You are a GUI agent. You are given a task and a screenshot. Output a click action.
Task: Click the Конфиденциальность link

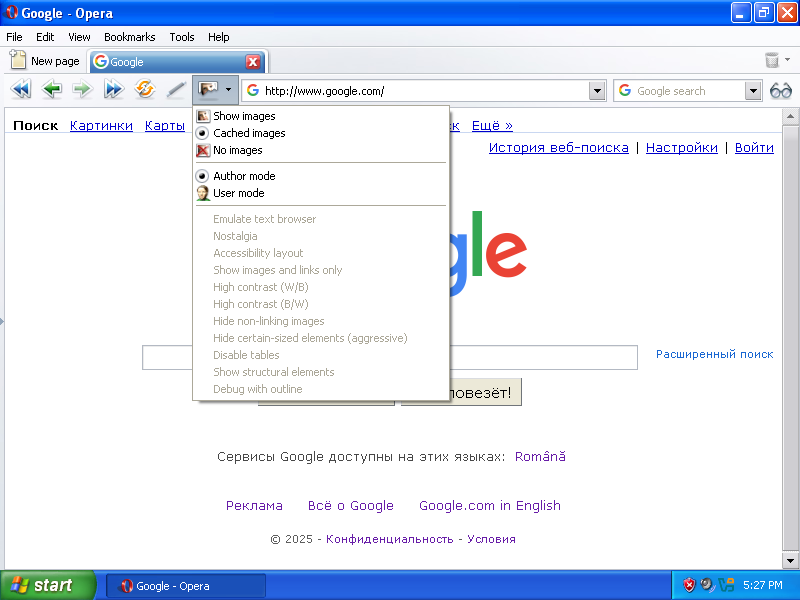point(389,539)
